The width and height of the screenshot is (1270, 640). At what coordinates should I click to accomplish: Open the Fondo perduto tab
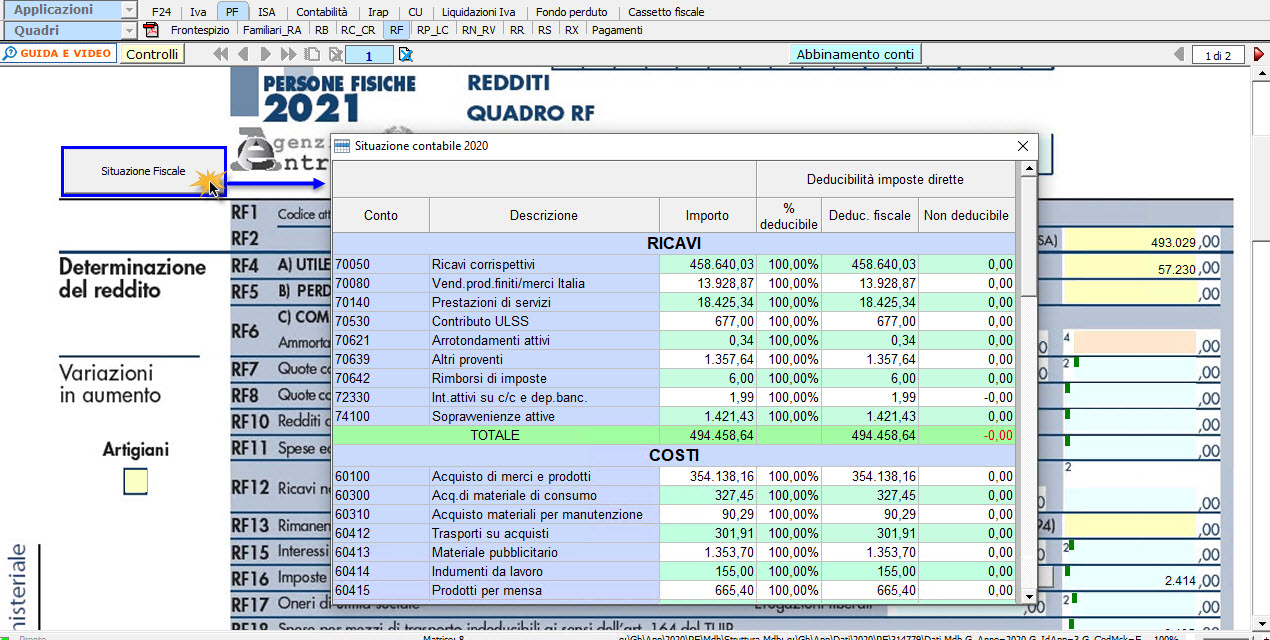[x=572, y=12]
